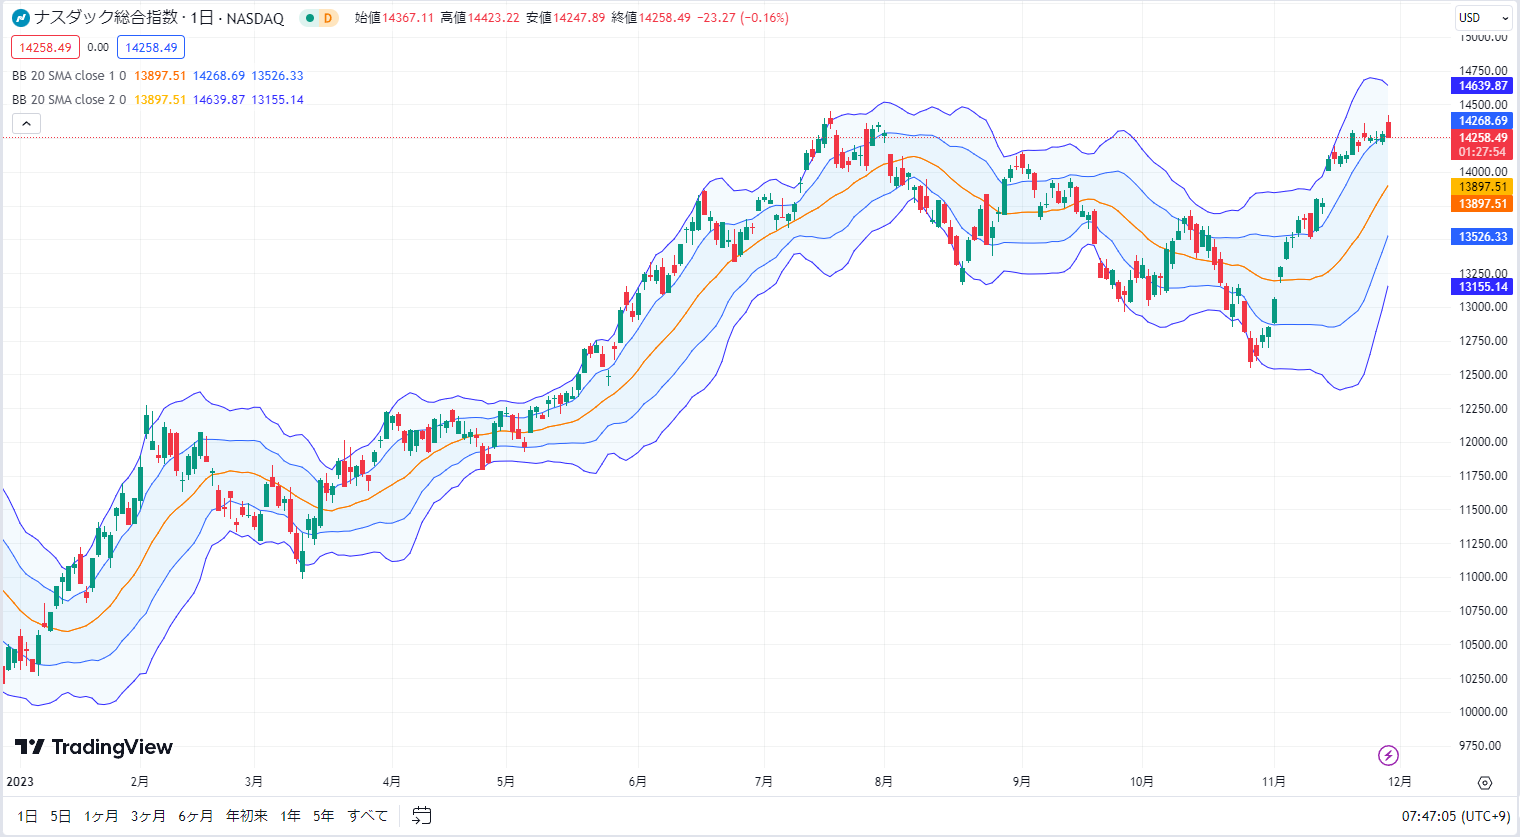Click the 4月 label on time axis
Screen dimensions: 1520x837
(x=392, y=782)
